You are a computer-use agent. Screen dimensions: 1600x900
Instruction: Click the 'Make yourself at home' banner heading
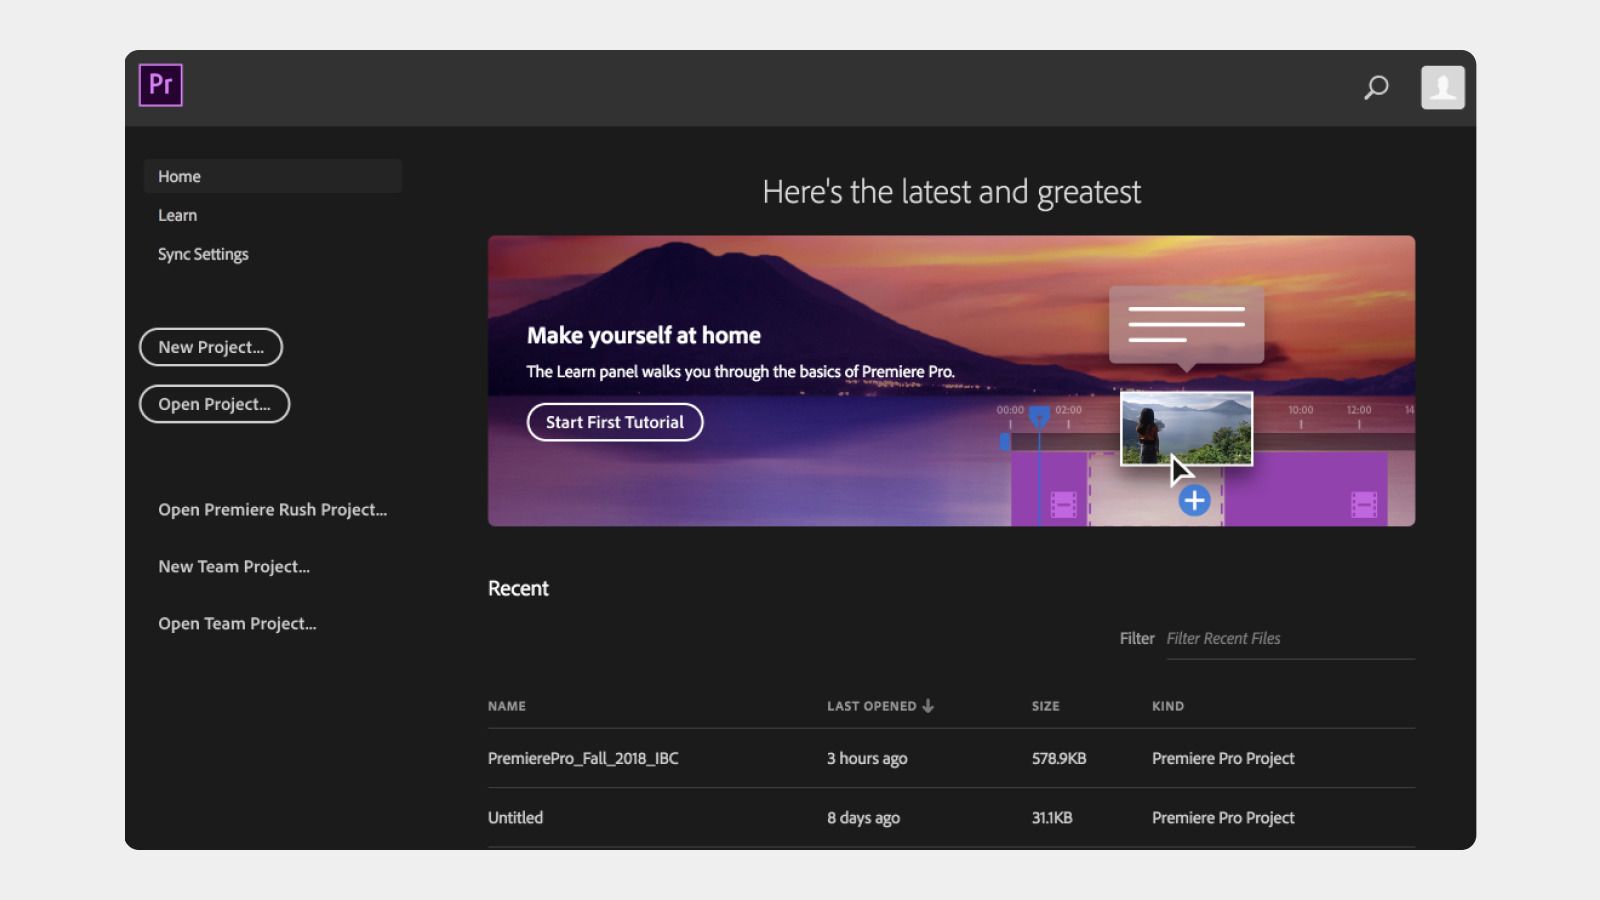click(644, 336)
